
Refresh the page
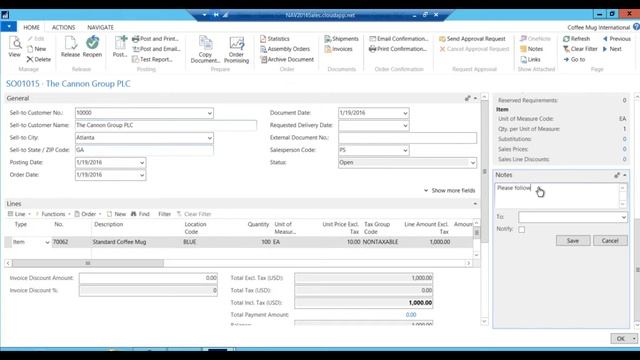[576, 39]
